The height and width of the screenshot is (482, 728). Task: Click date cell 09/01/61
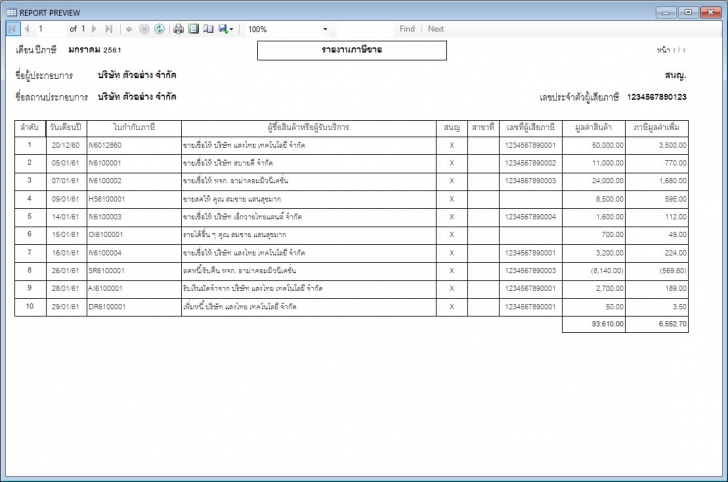pos(65,199)
